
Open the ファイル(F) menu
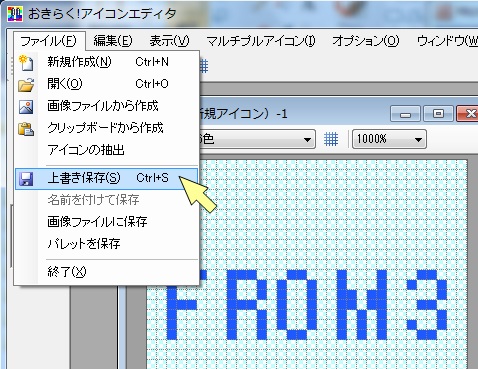[49, 41]
